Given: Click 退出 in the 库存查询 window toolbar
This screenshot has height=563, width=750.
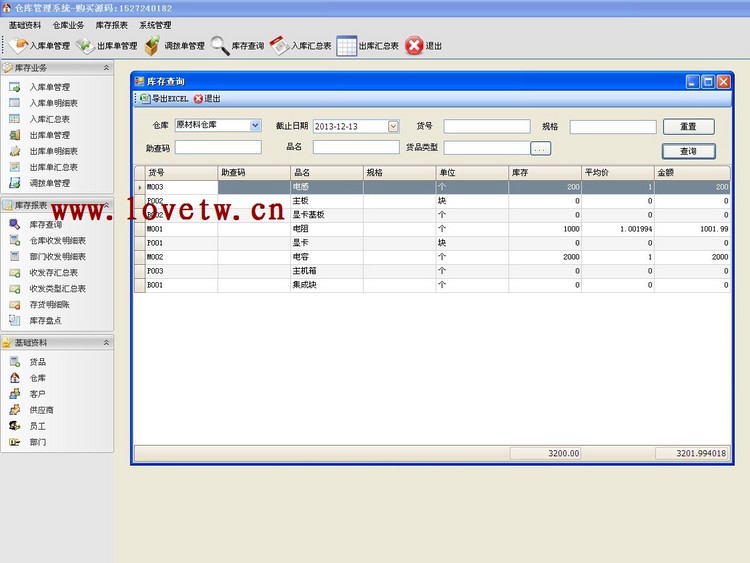Looking at the screenshot, I should [x=207, y=99].
